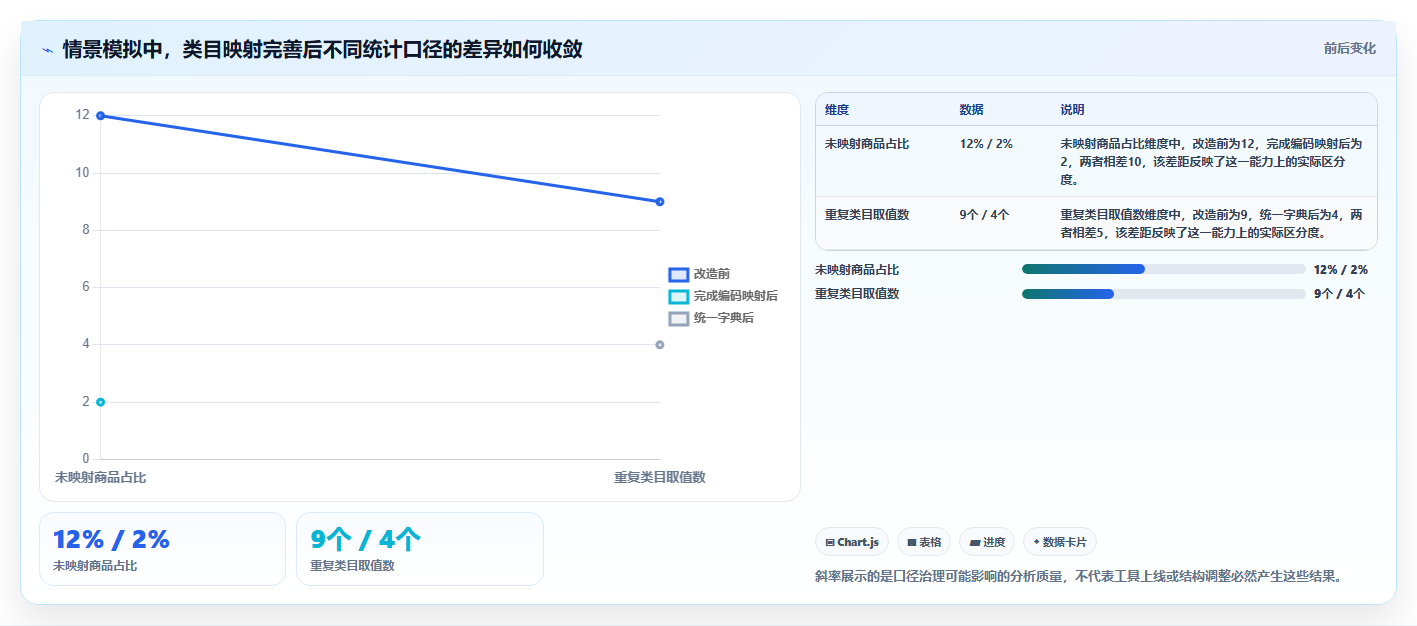Click y-axis tick label 6
Image resolution: width=1417 pixels, height=626 pixels.
[85, 288]
